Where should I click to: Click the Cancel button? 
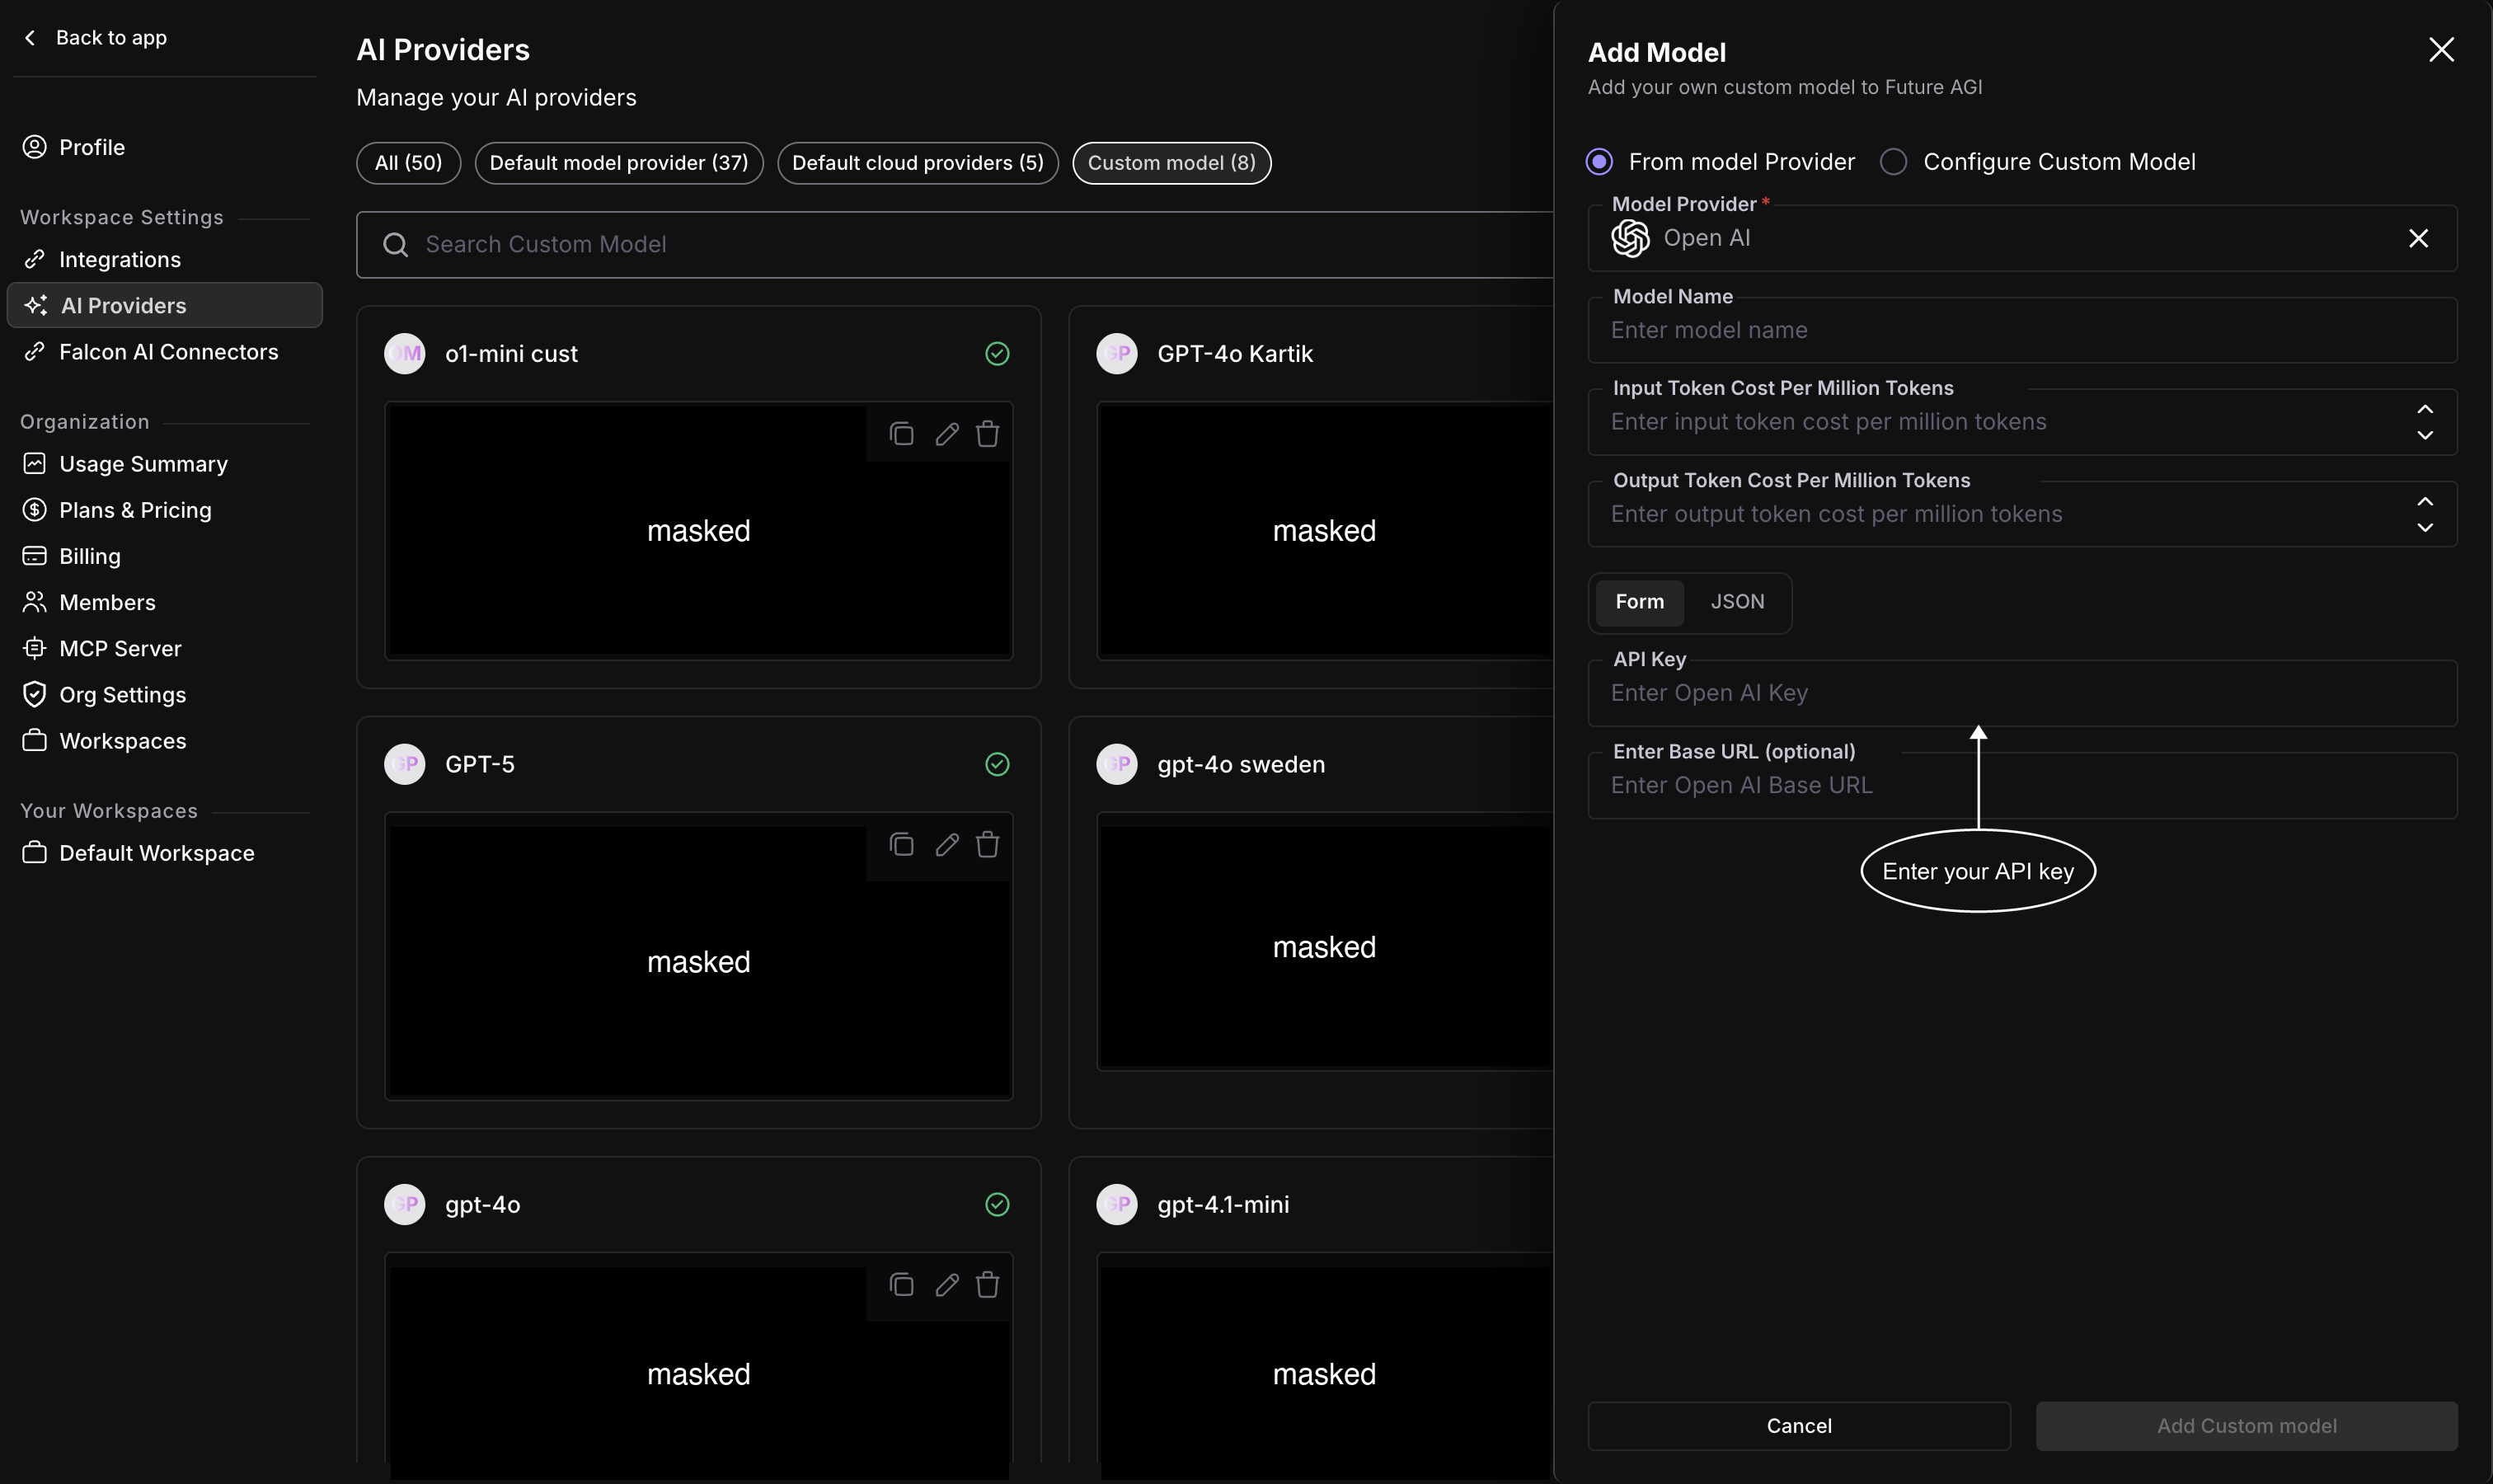pos(1799,1426)
